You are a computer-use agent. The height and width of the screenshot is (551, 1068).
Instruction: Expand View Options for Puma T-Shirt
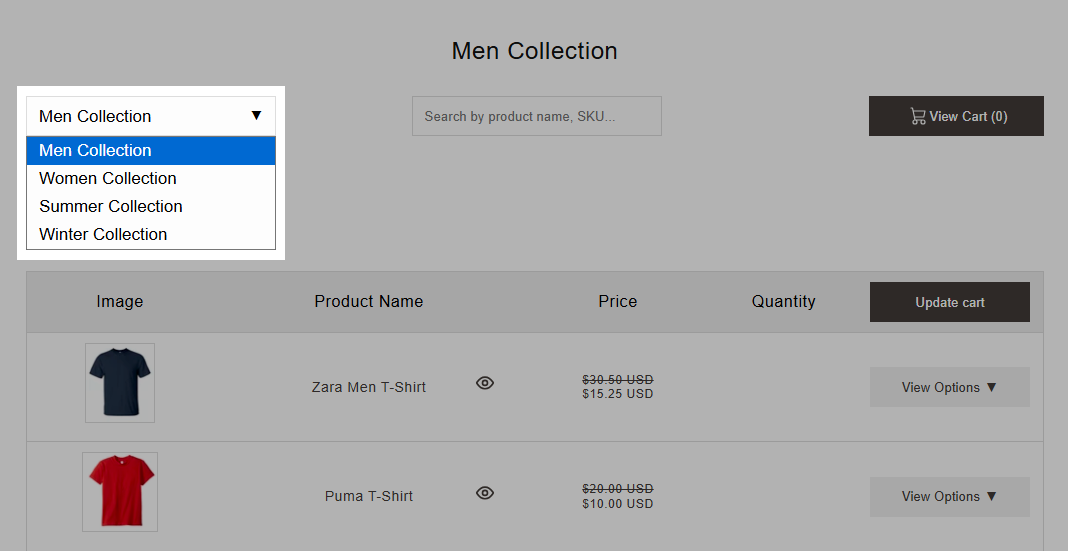click(x=949, y=497)
